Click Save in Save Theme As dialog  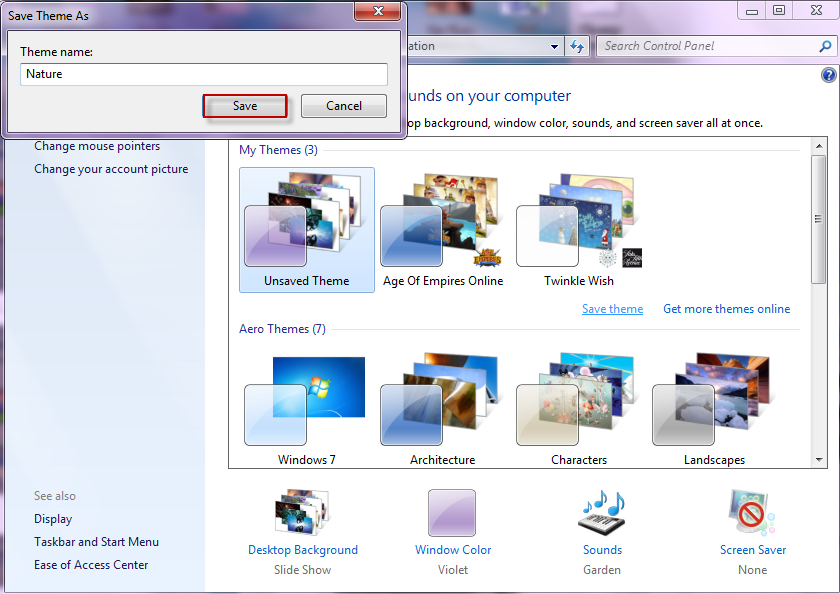245,106
